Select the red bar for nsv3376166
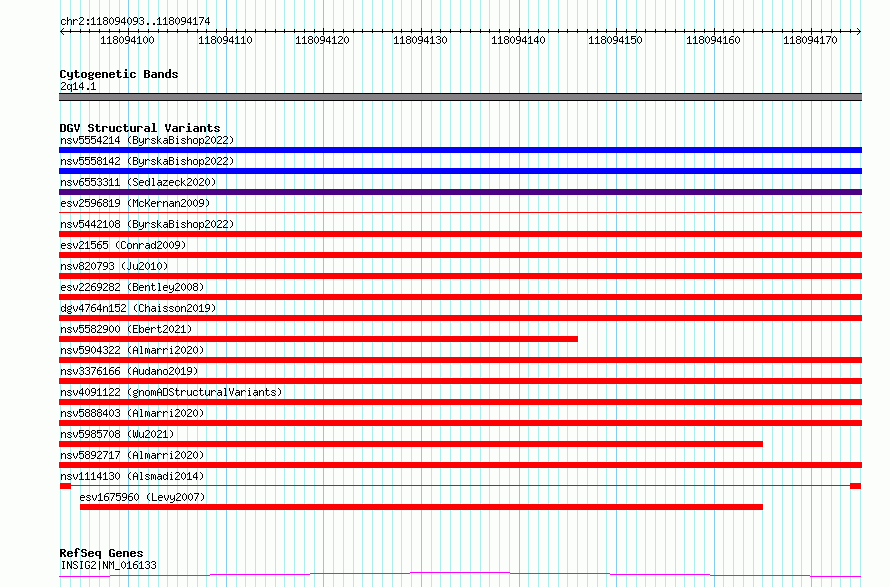 pos(460,381)
